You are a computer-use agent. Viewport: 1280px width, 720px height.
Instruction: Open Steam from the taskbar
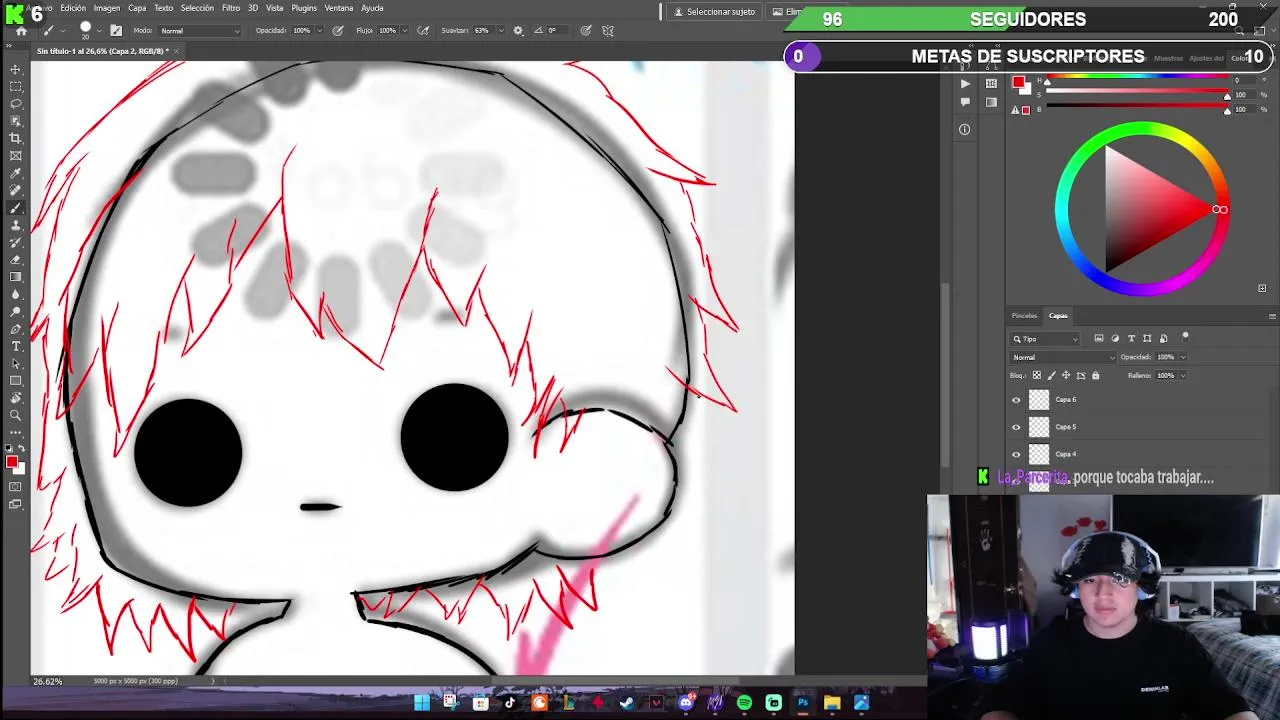point(627,703)
